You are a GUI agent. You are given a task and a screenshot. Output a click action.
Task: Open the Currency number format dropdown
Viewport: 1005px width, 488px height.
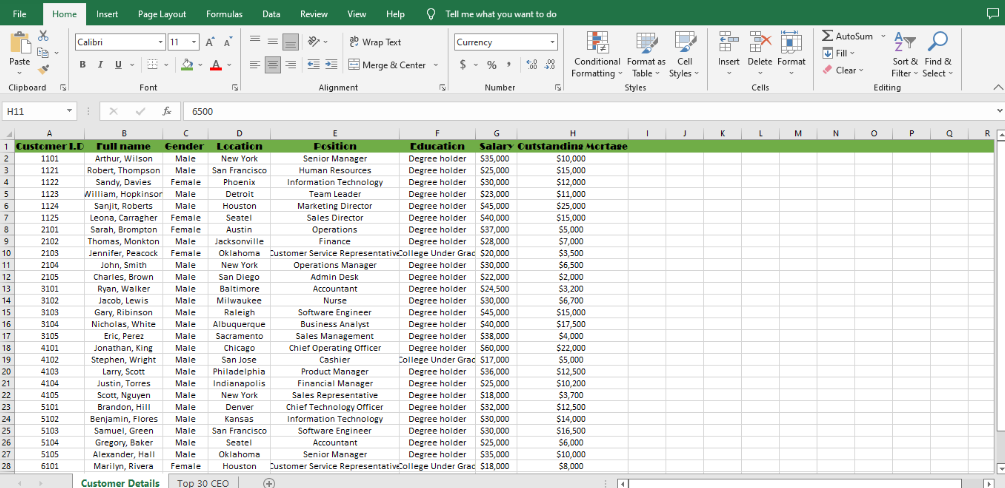(552, 42)
